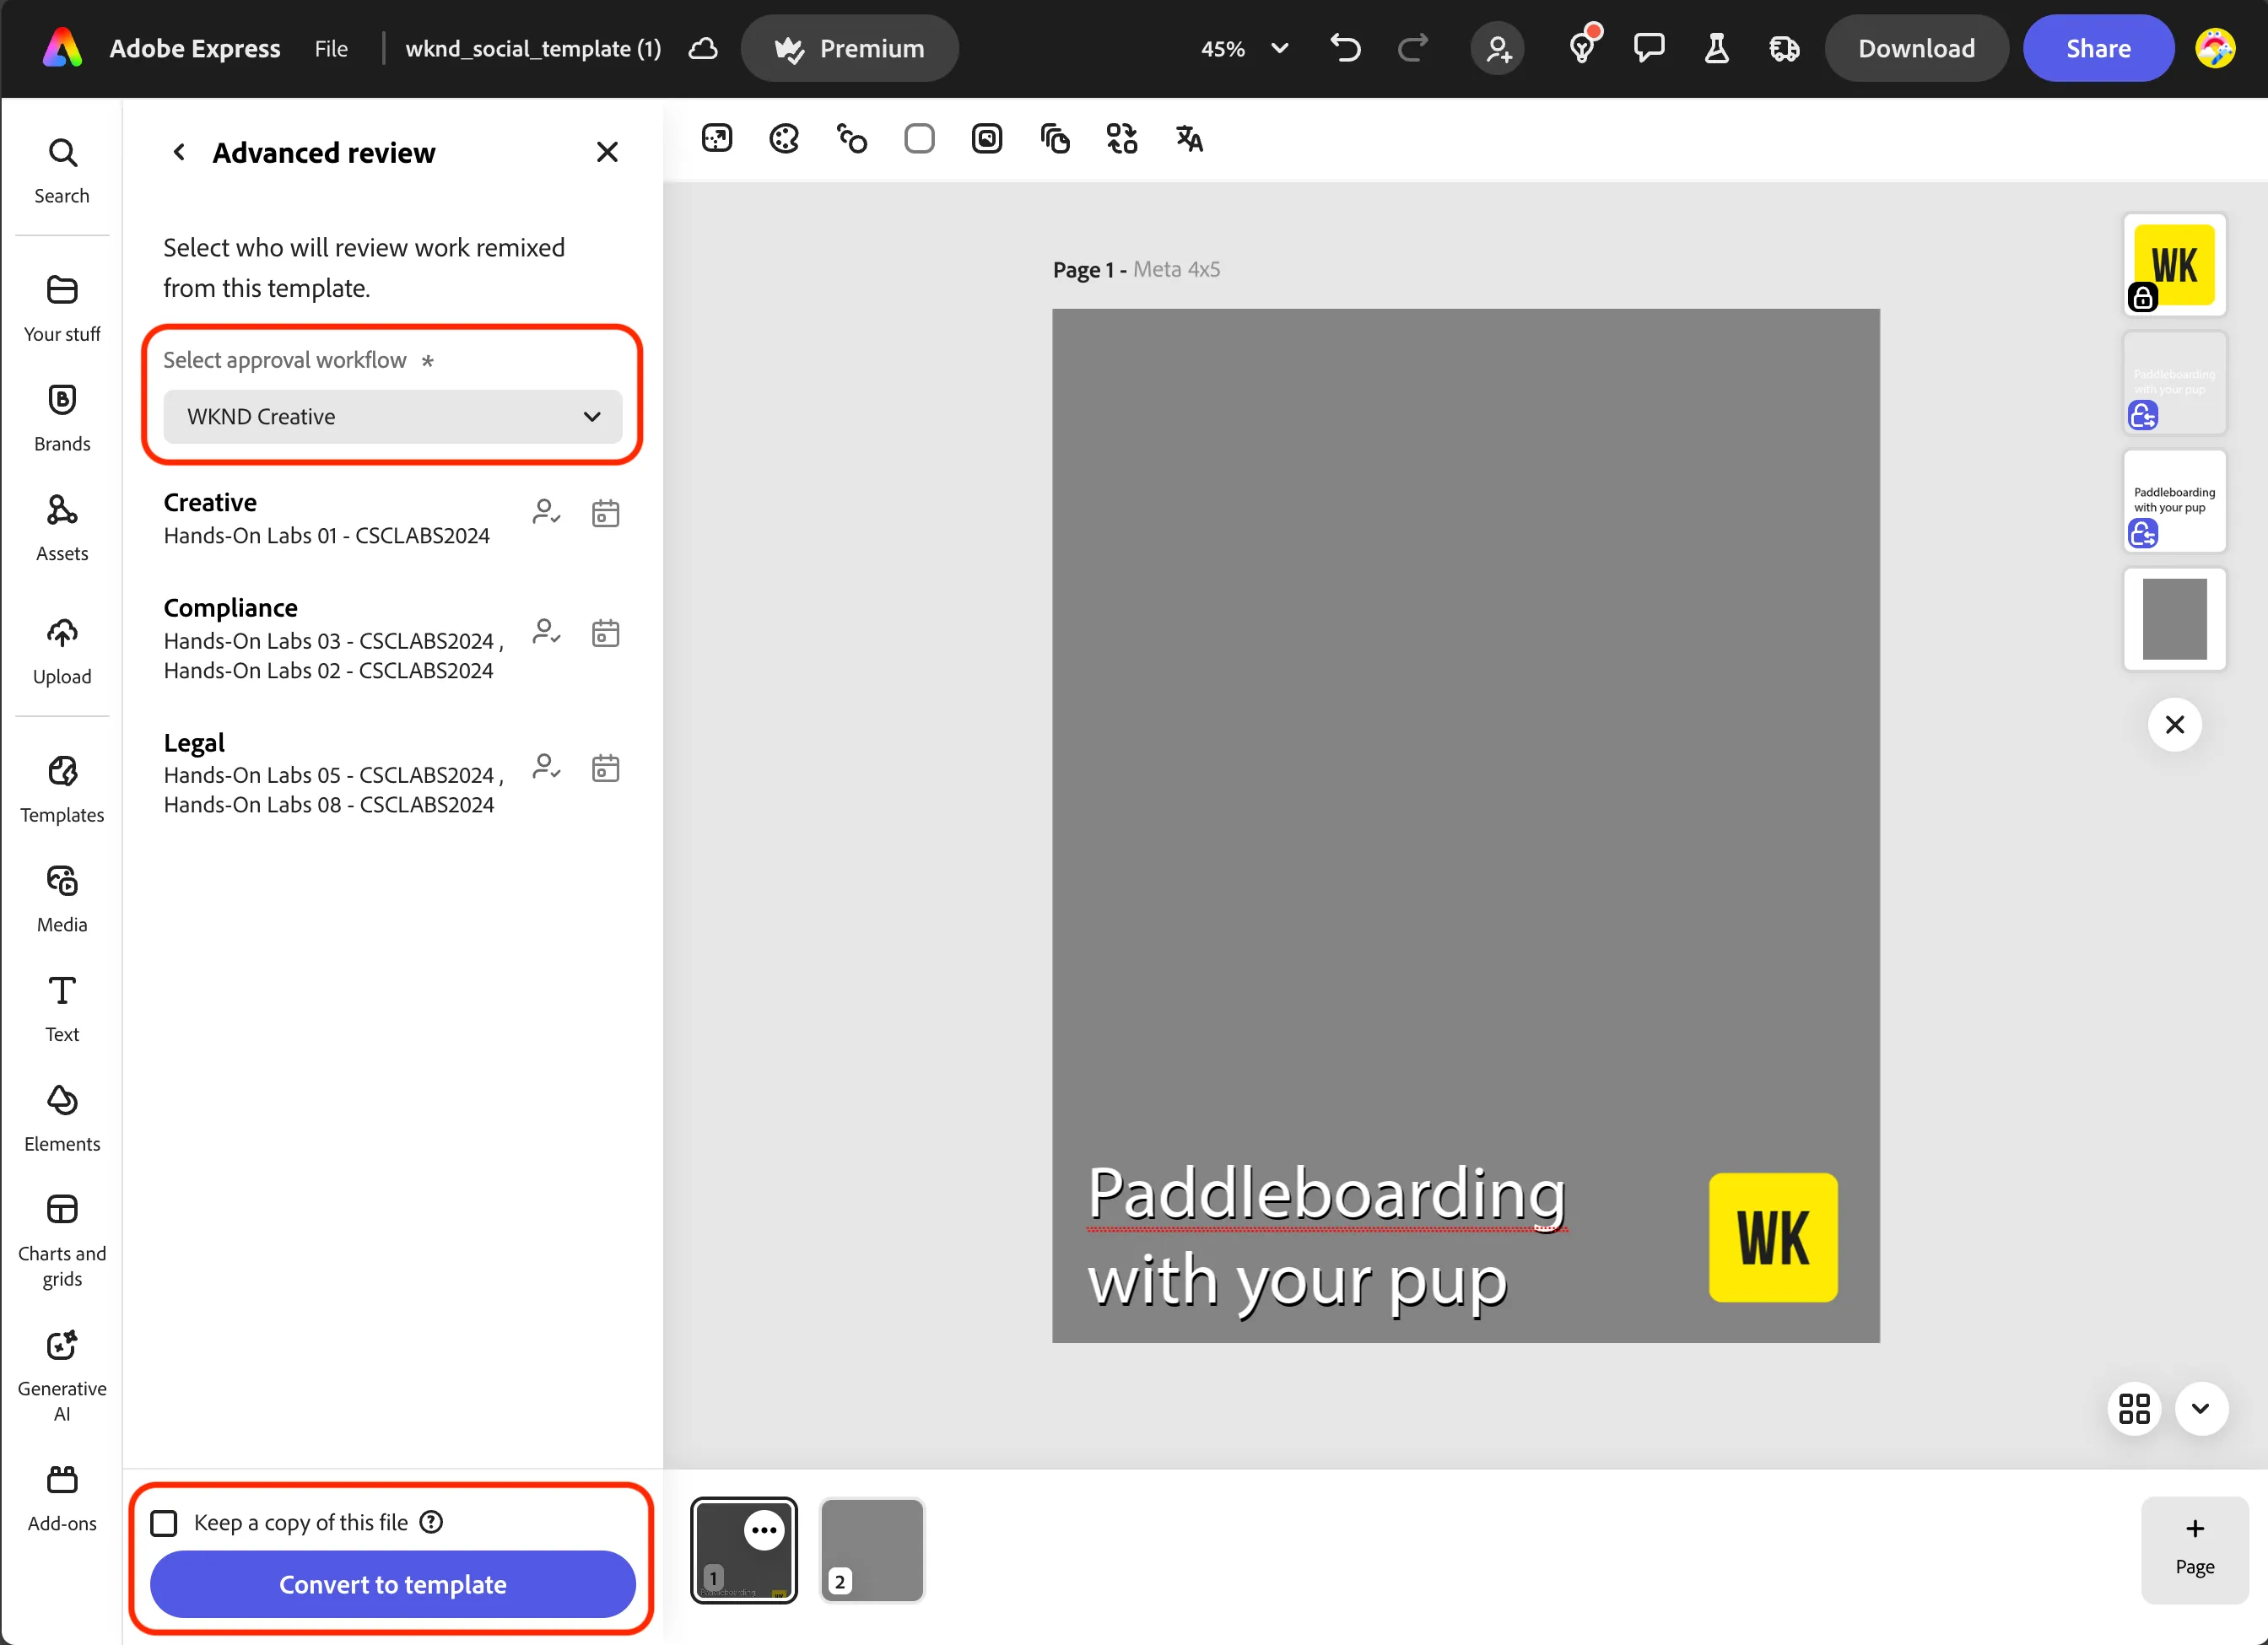Select the locked WK logo layer thumbnail
Screen dimensions: 2268x1645
click(x=2174, y=265)
